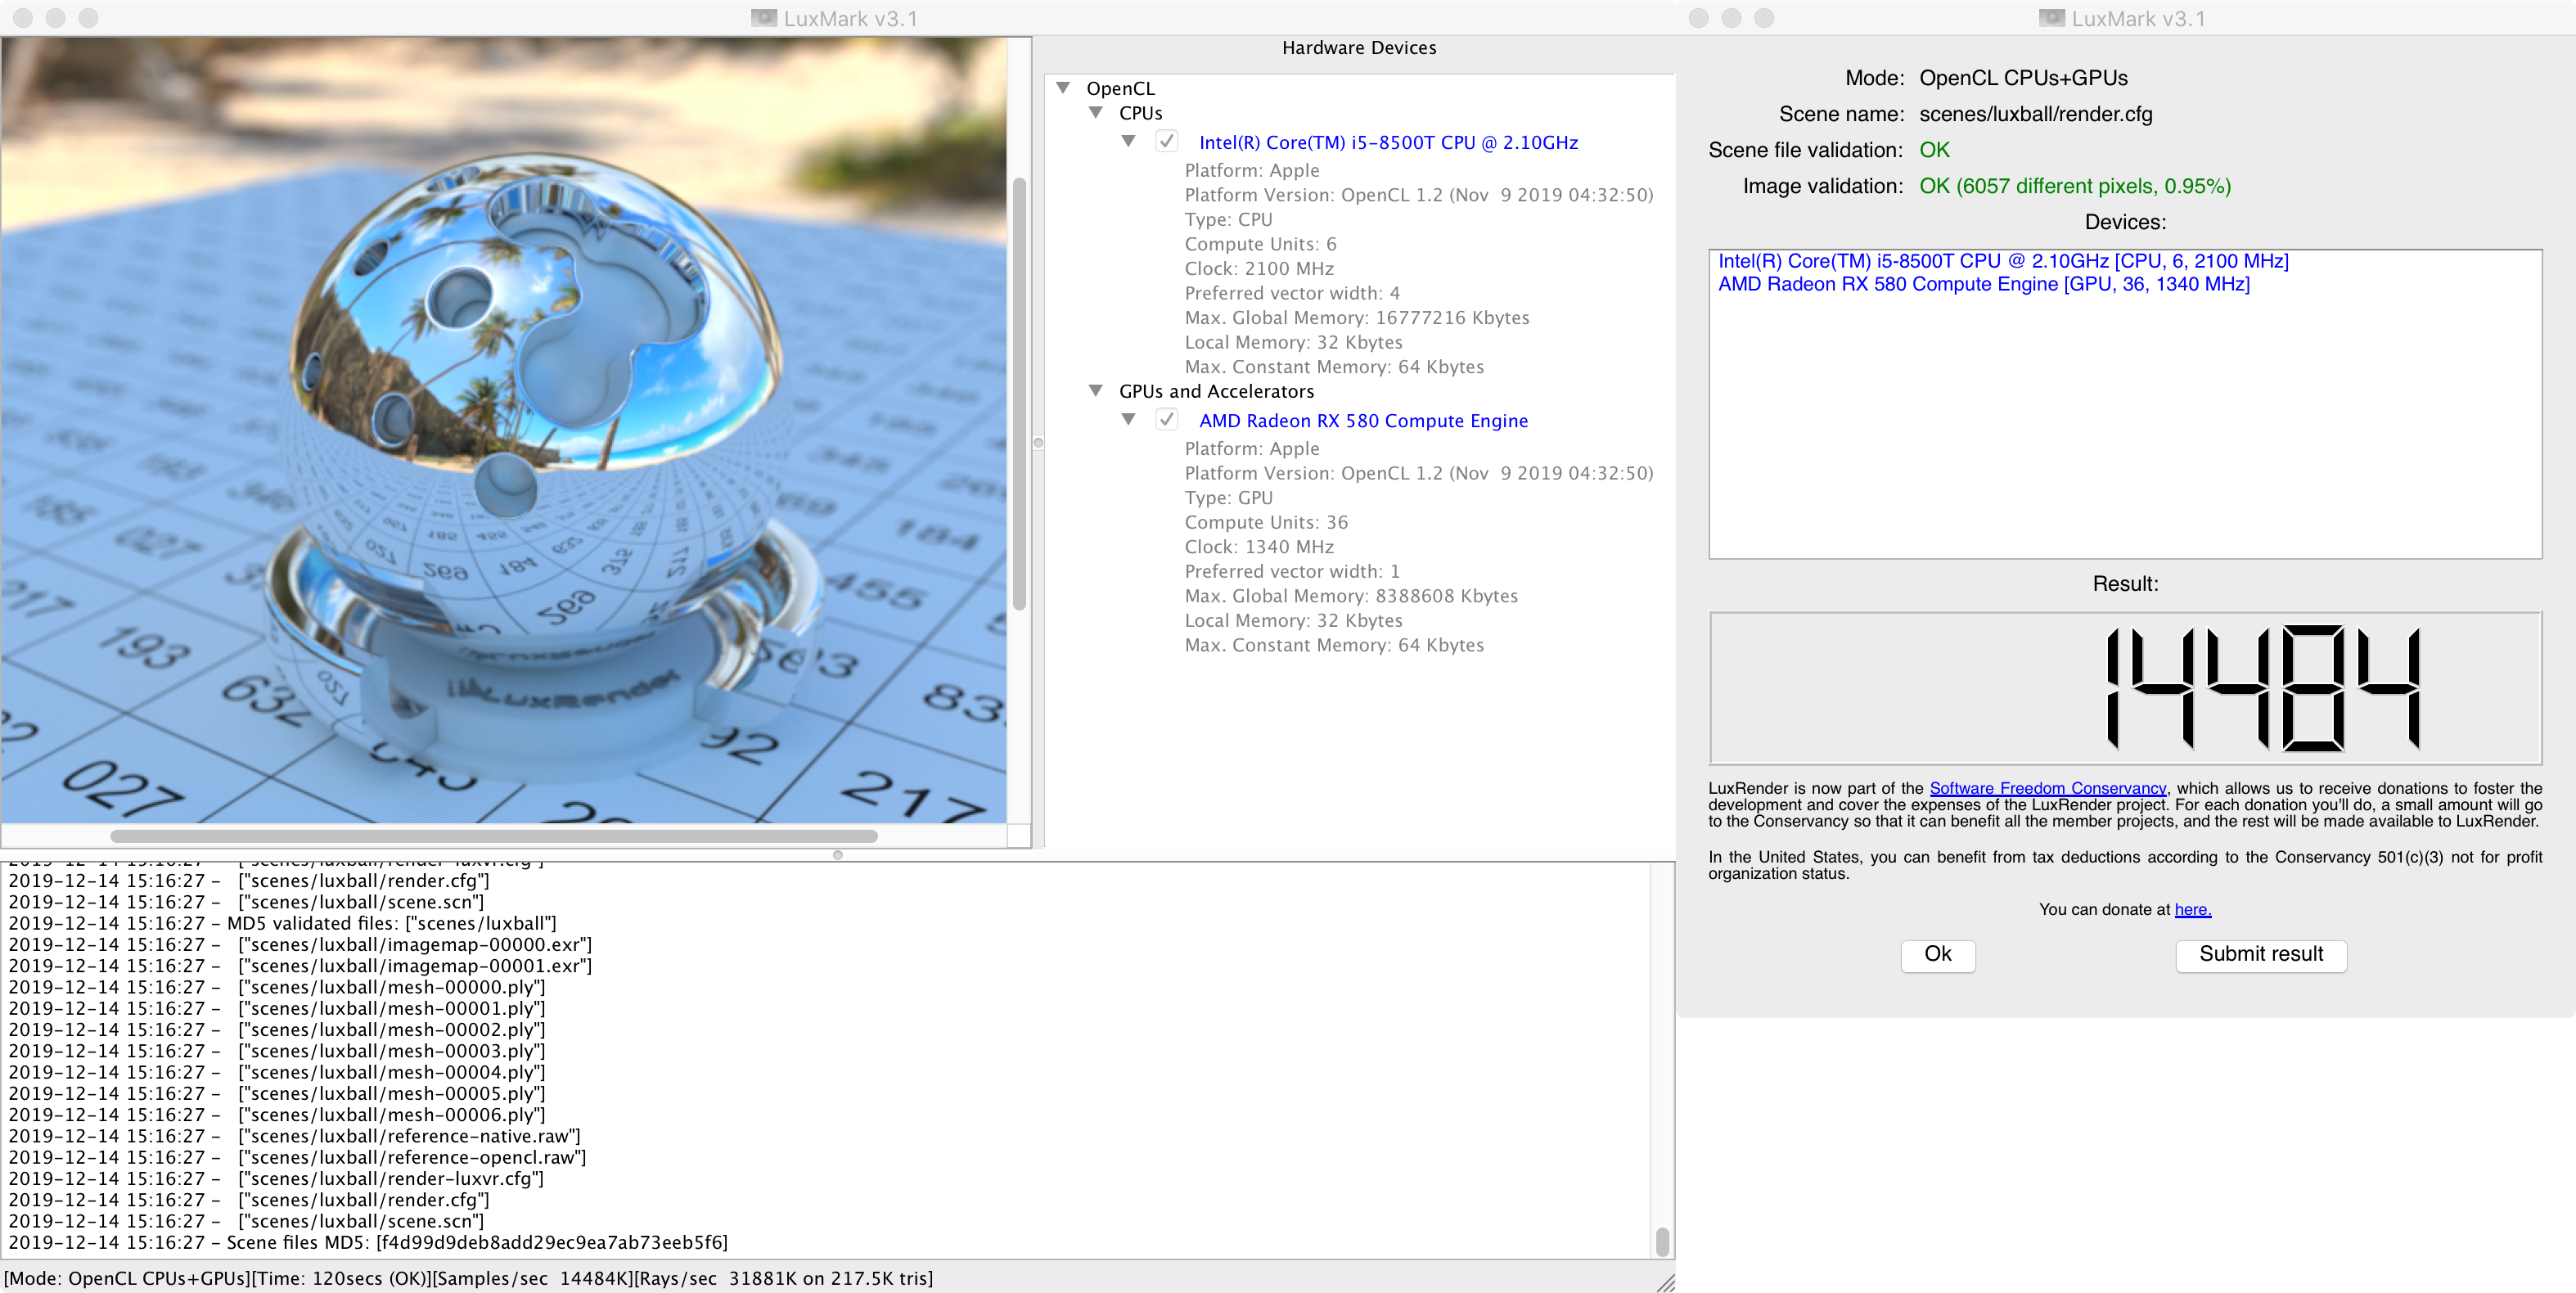
Task: Click the splitter handle between render and devices
Action: click(1038, 442)
